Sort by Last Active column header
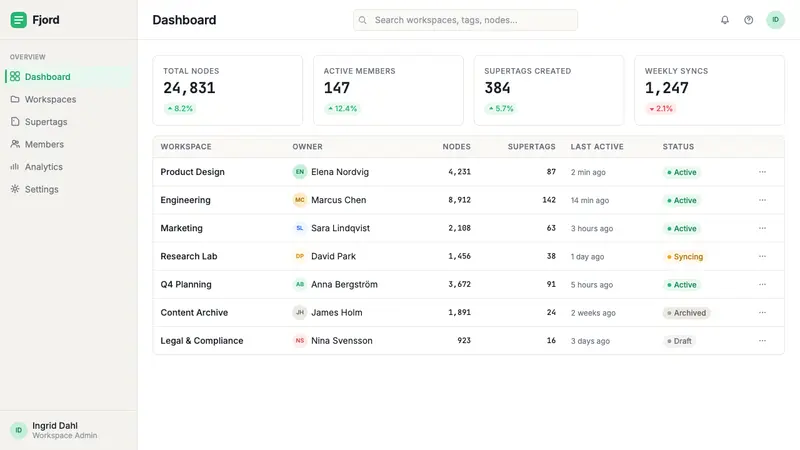The width and height of the screenshot is (800, 450). [x=597, y=146]
